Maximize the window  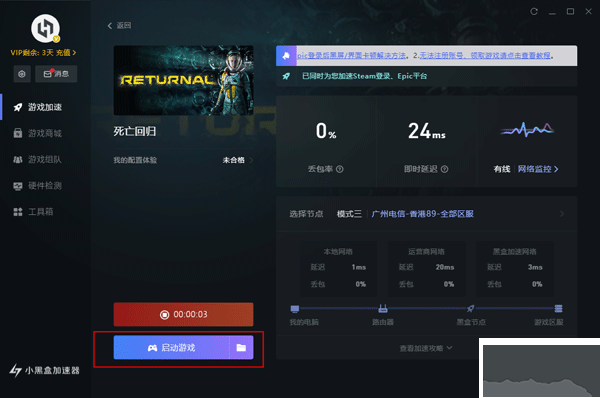[570, 11]
